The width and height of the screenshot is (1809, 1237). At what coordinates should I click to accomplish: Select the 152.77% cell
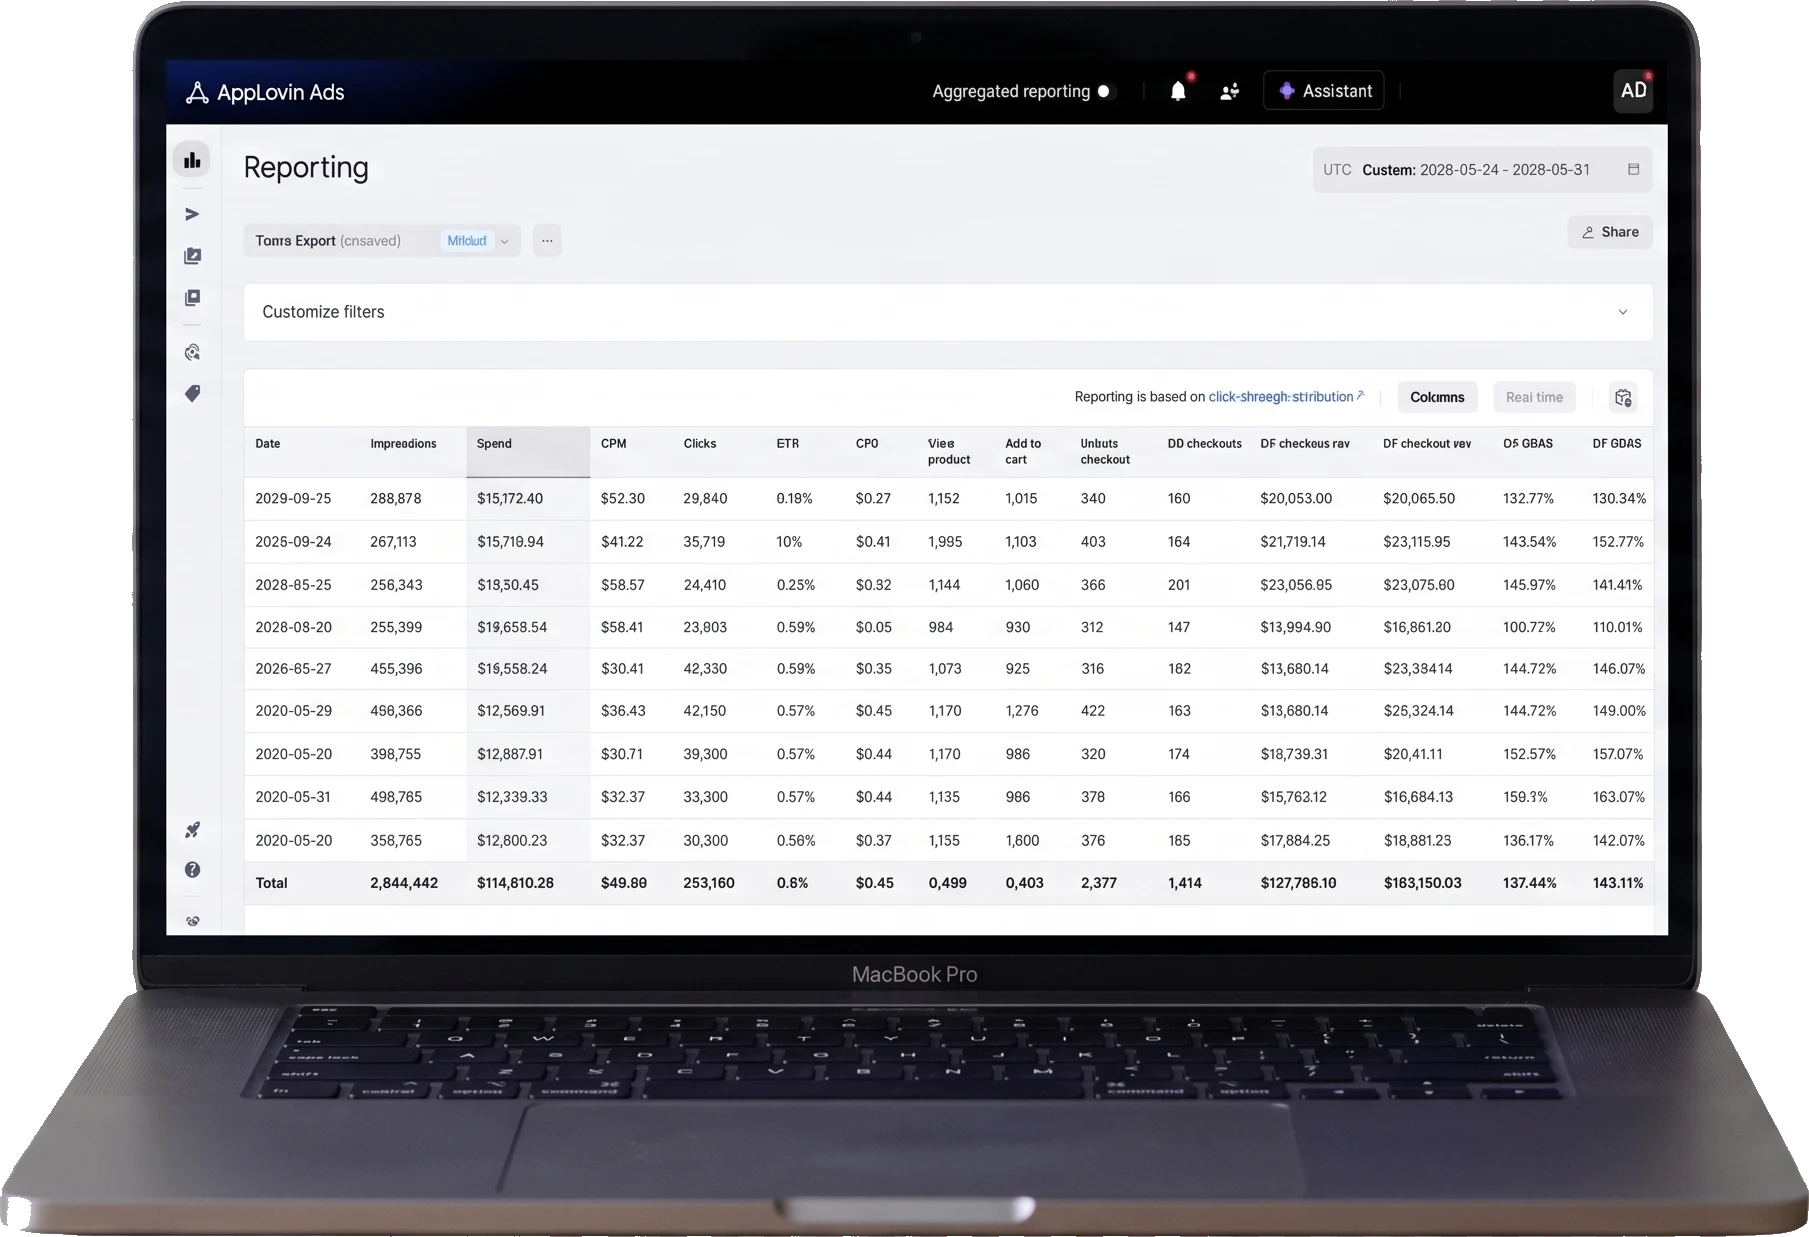[1618, 542]
